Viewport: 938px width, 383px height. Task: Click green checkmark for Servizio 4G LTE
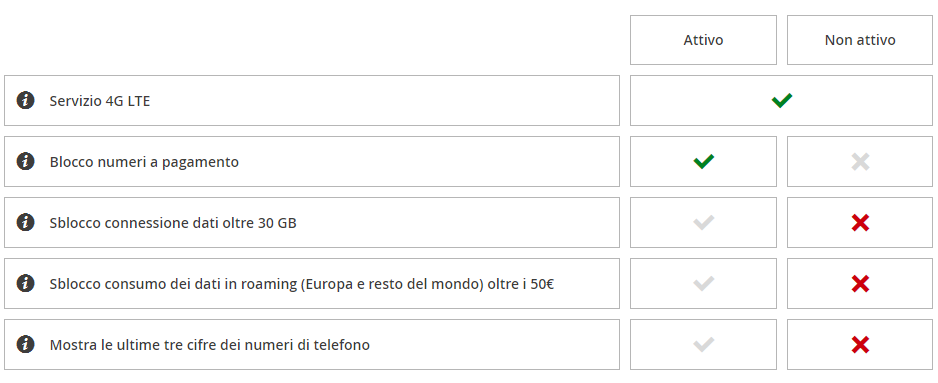tap(781, 101)
